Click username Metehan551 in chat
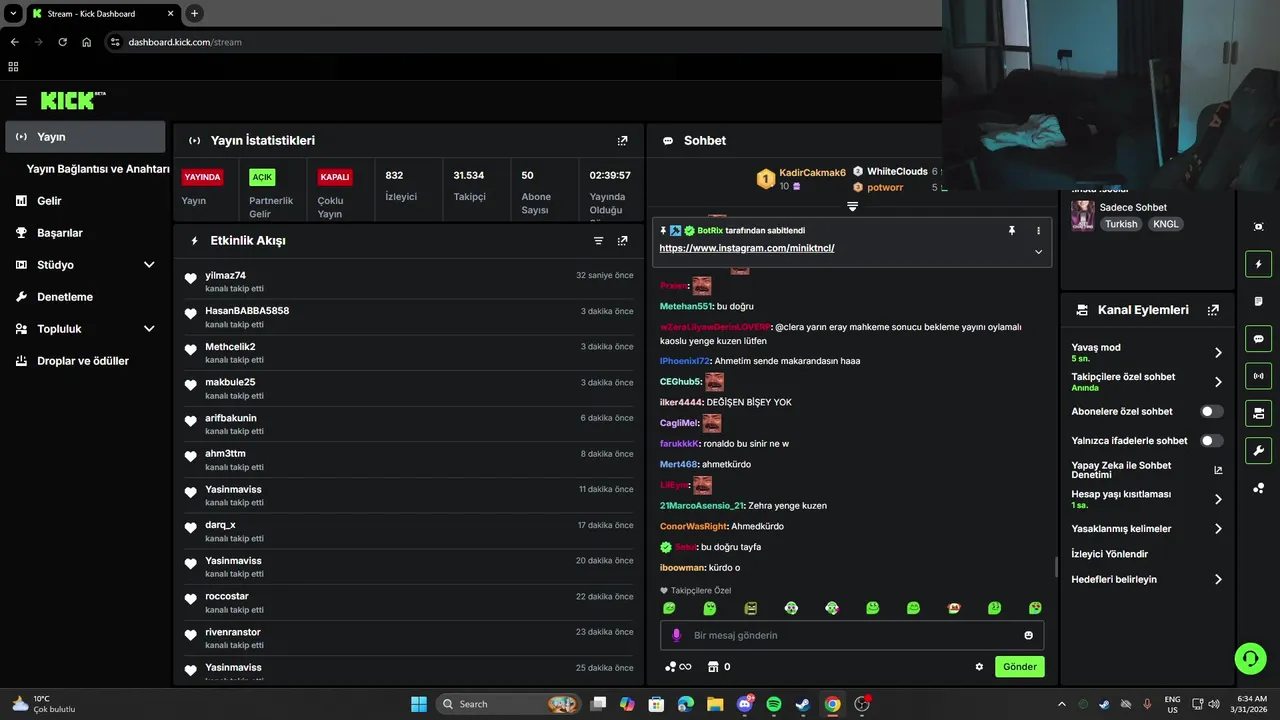Viewport: 1280px width, 720px height. pos(686,306)
